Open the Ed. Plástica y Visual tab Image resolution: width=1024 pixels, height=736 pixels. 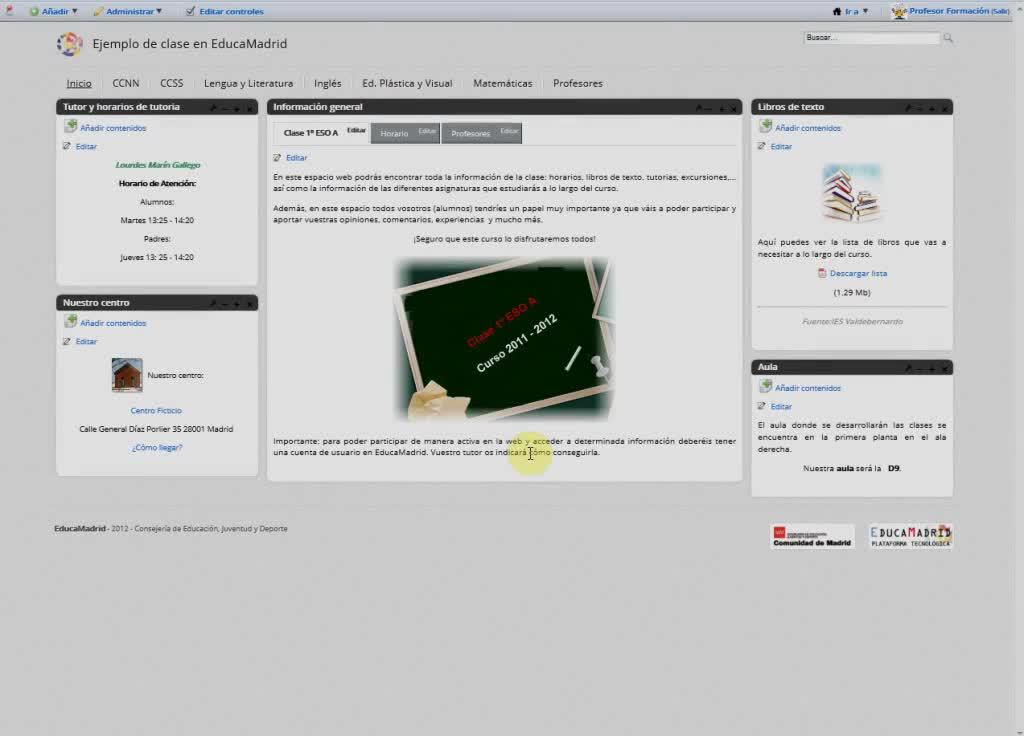pos(407,83)
